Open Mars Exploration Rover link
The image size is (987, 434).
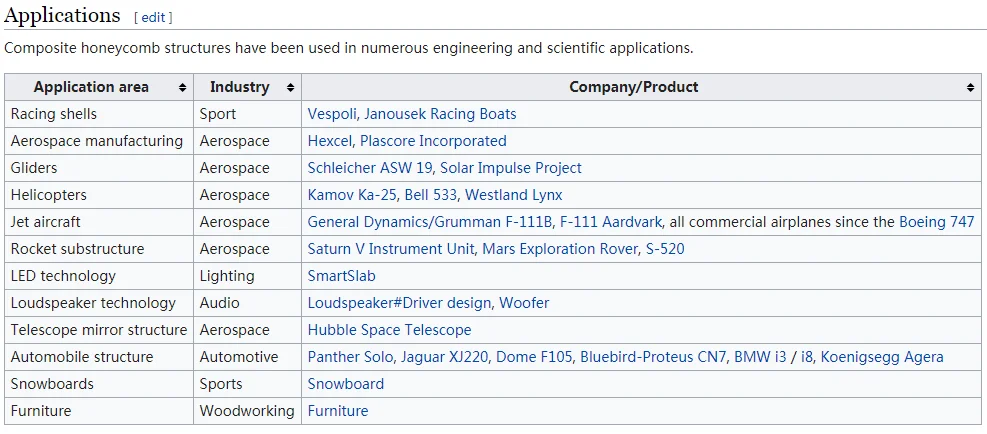coord(560,249)
